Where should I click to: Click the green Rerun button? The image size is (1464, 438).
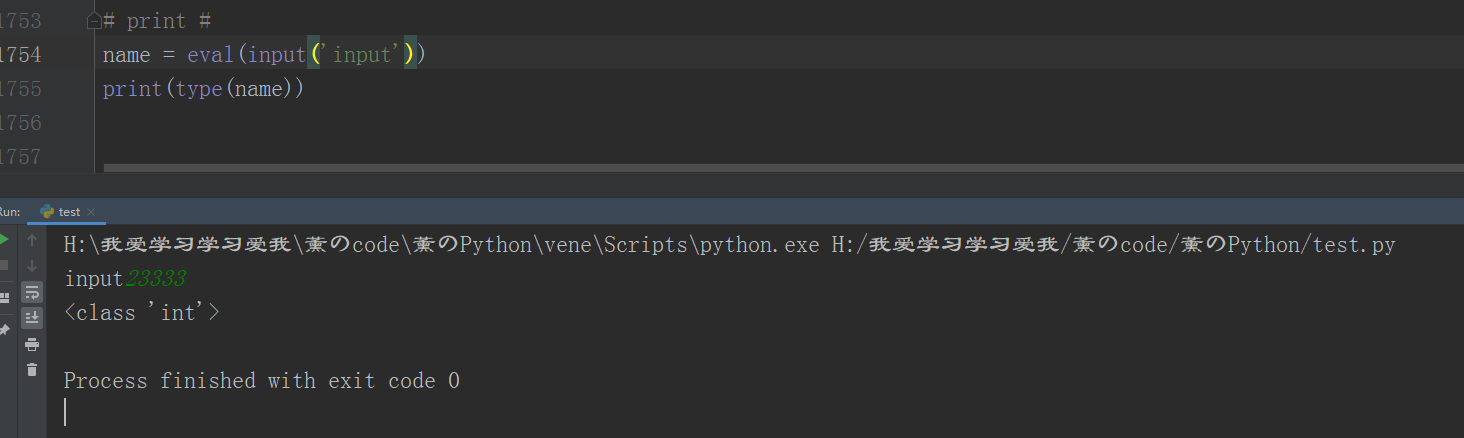pos(4,240)
